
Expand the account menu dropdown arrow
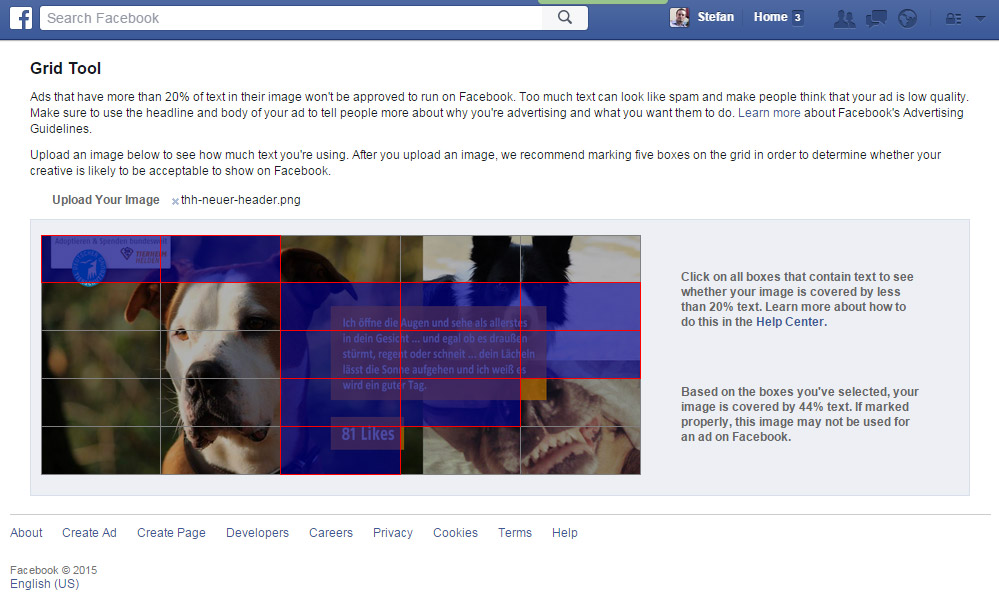(x=979, y=18)
